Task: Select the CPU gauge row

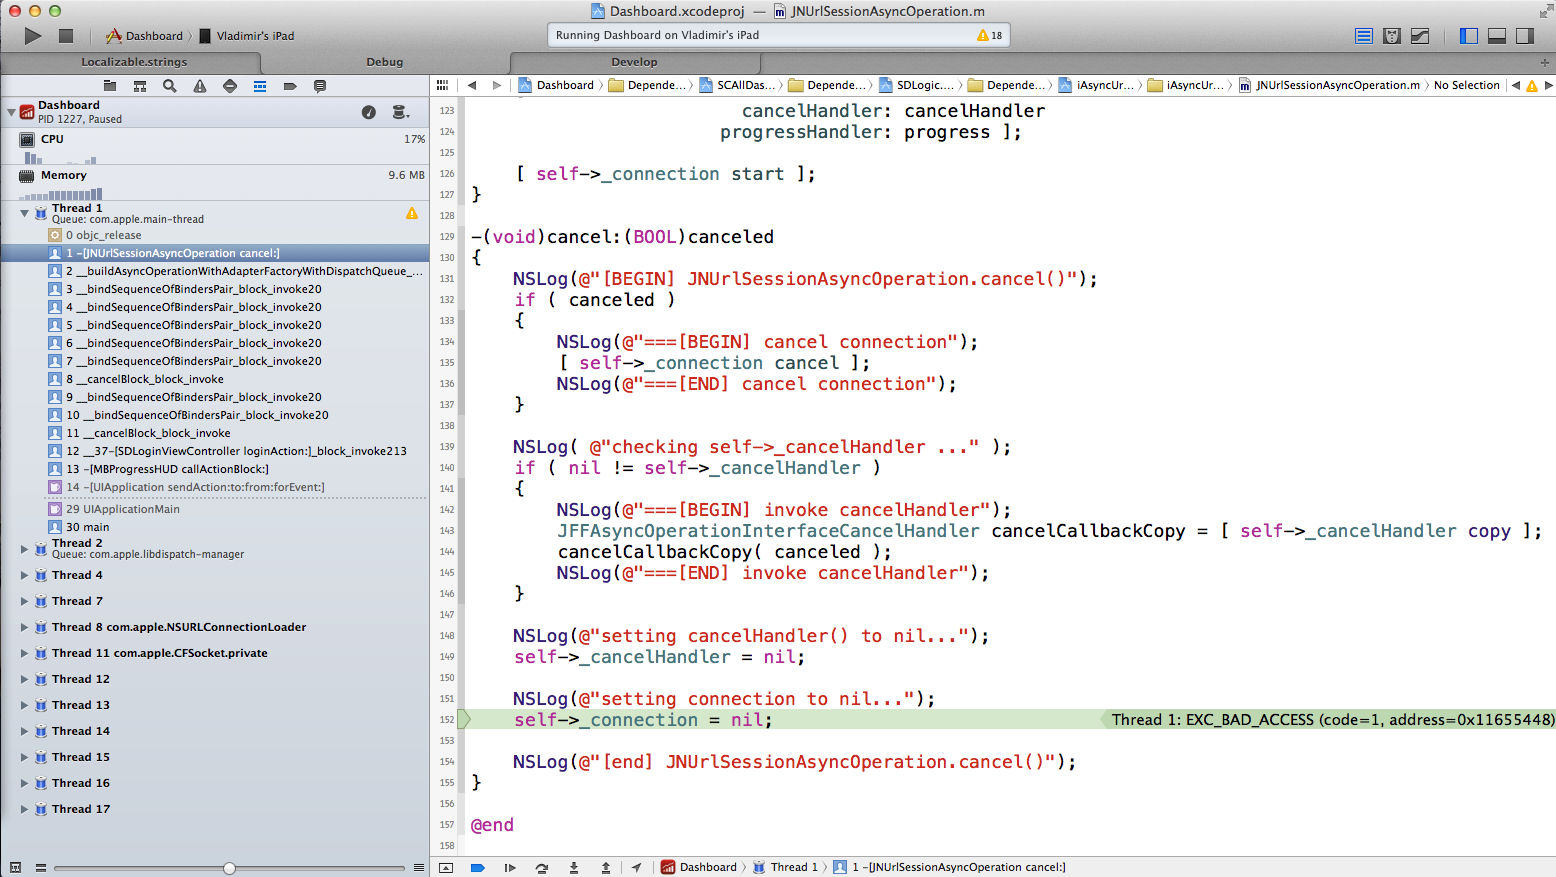Action: click(215, 147)
